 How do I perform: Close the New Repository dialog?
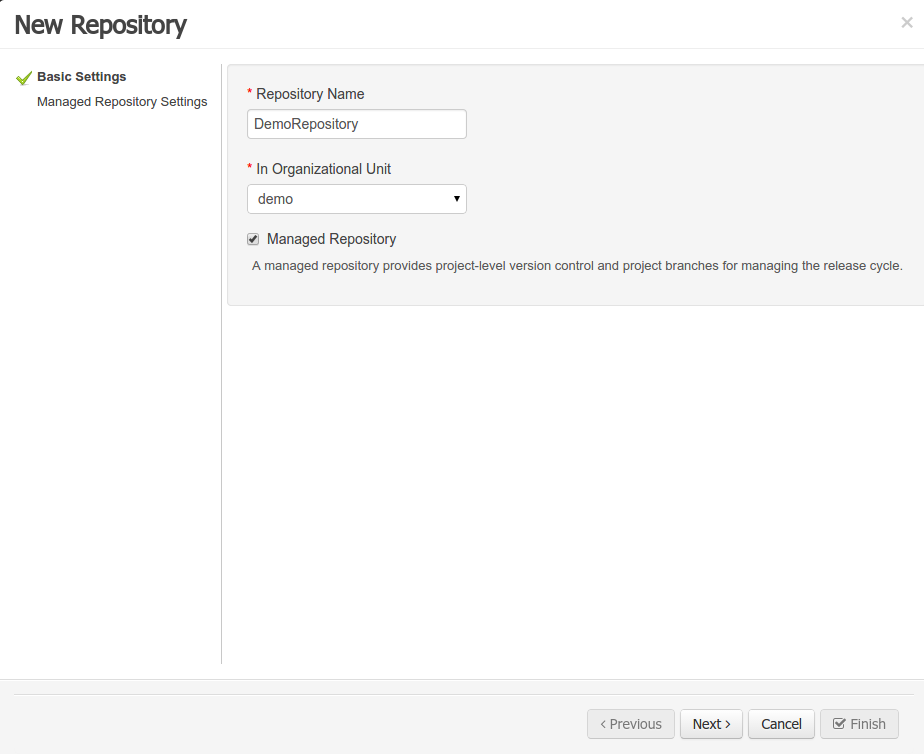[906, 23]
